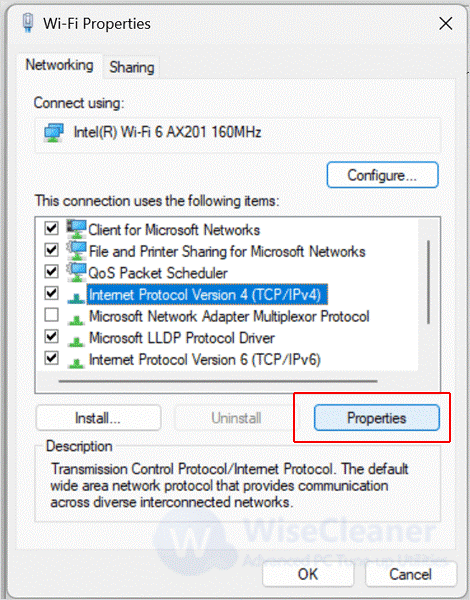Switch to the Sharing tab
Viewport: 470px width, 600px height.
tap(132, 67)
